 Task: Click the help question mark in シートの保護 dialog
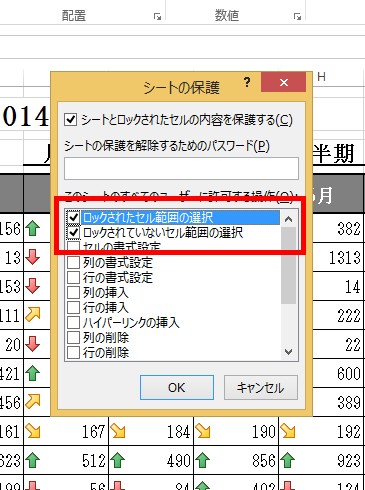(x=247, y=82)
